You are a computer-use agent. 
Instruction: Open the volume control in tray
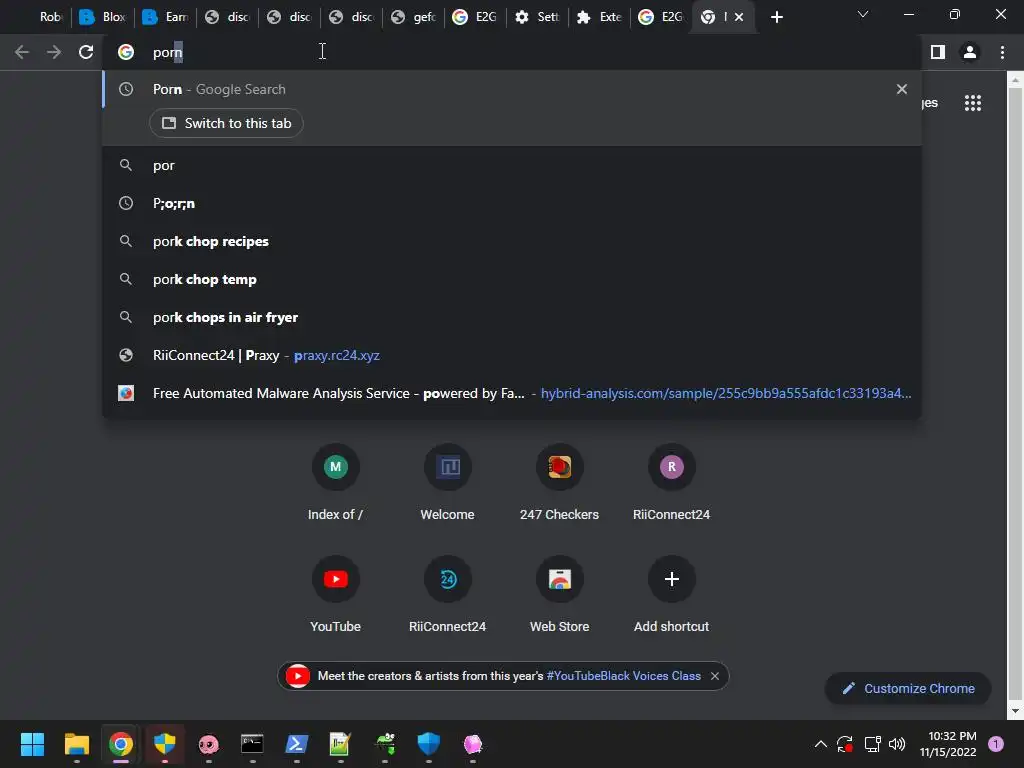(897, 744)
